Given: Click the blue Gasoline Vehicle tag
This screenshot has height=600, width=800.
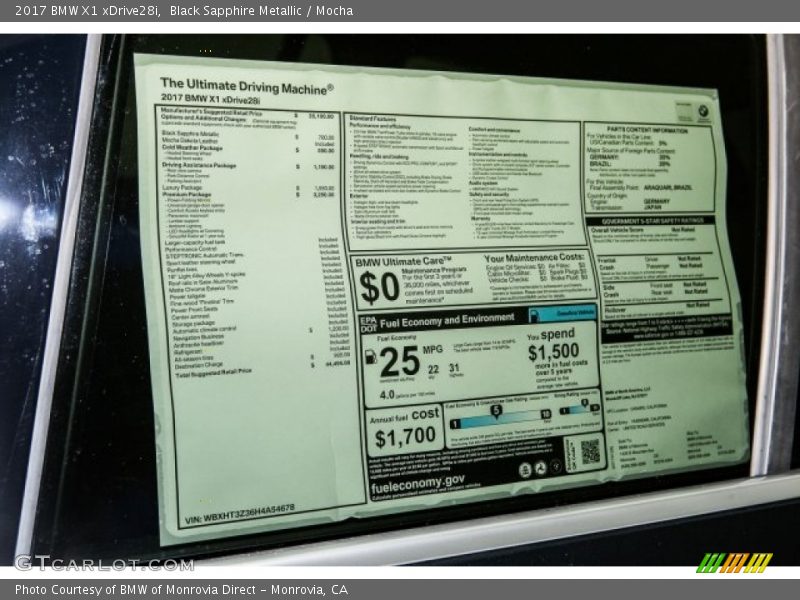Looking at the screenshot, I should click(575, 313).
